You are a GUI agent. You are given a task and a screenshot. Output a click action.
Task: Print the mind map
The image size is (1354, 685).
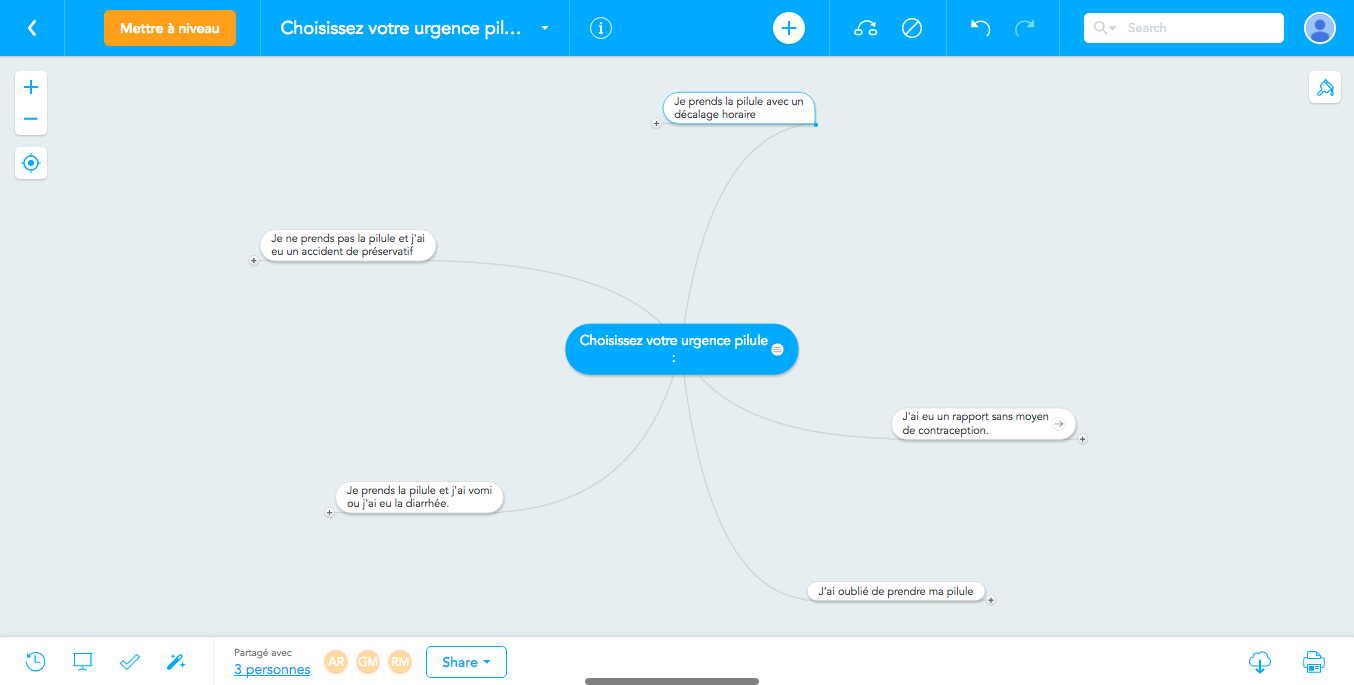(1314, 661)
